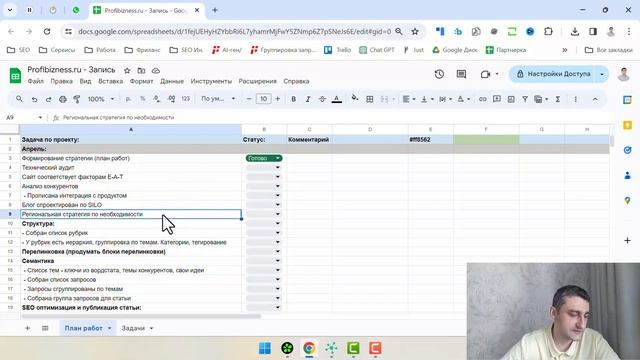Image resolution: width=640 pixels, height=360 pixels.
Task: Open the font dropdown По ум...
Action: pos(218,99)
